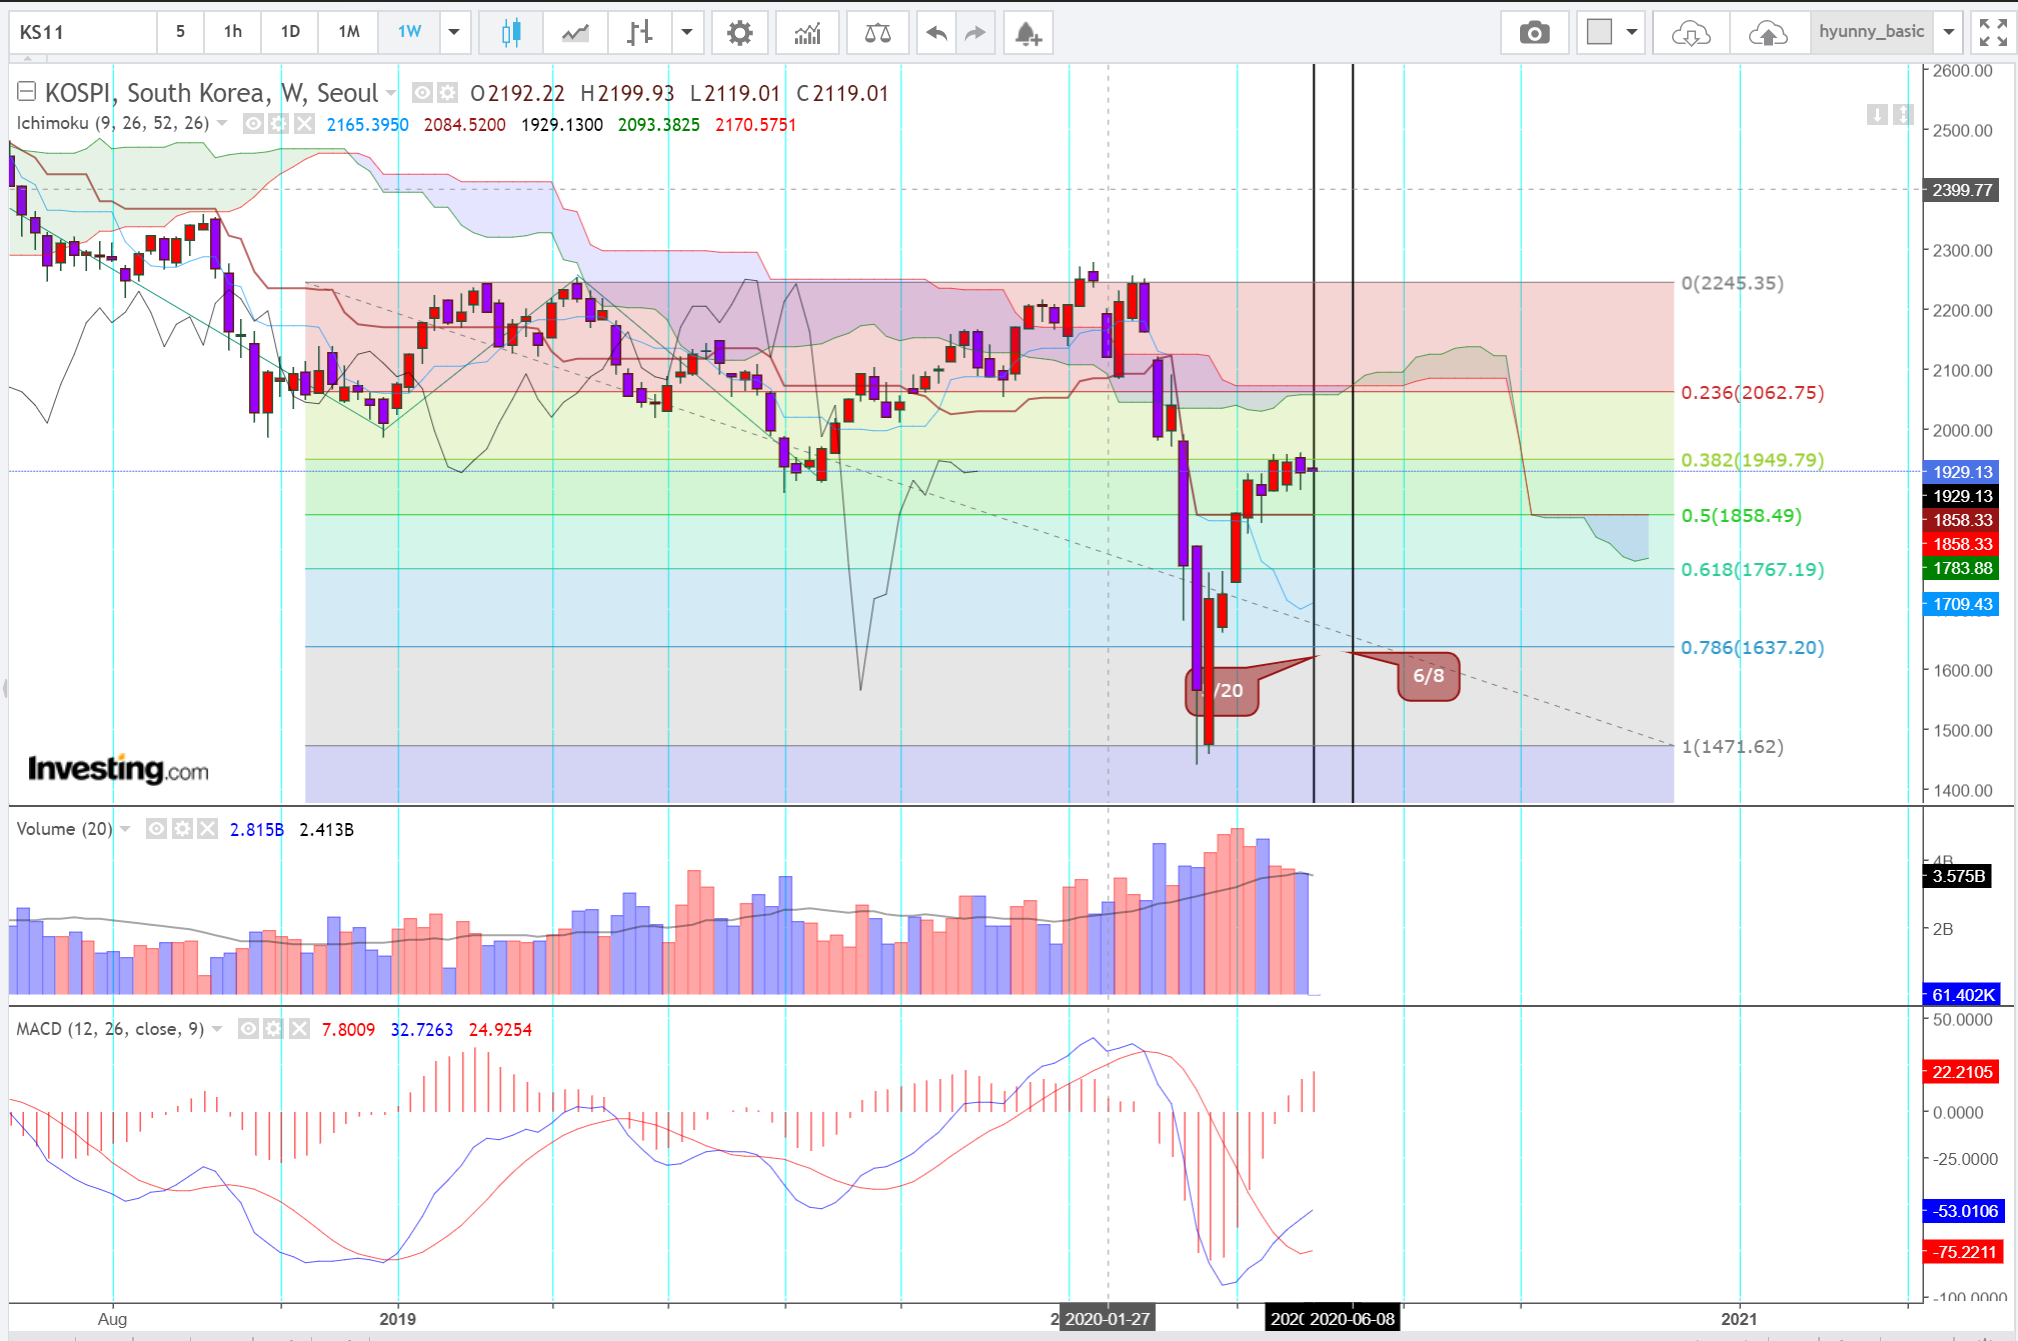Expand more timeframes dropdown arrow
Image resolution: width=2018 pixels, height=1341 pixels.
coord(454,32)
